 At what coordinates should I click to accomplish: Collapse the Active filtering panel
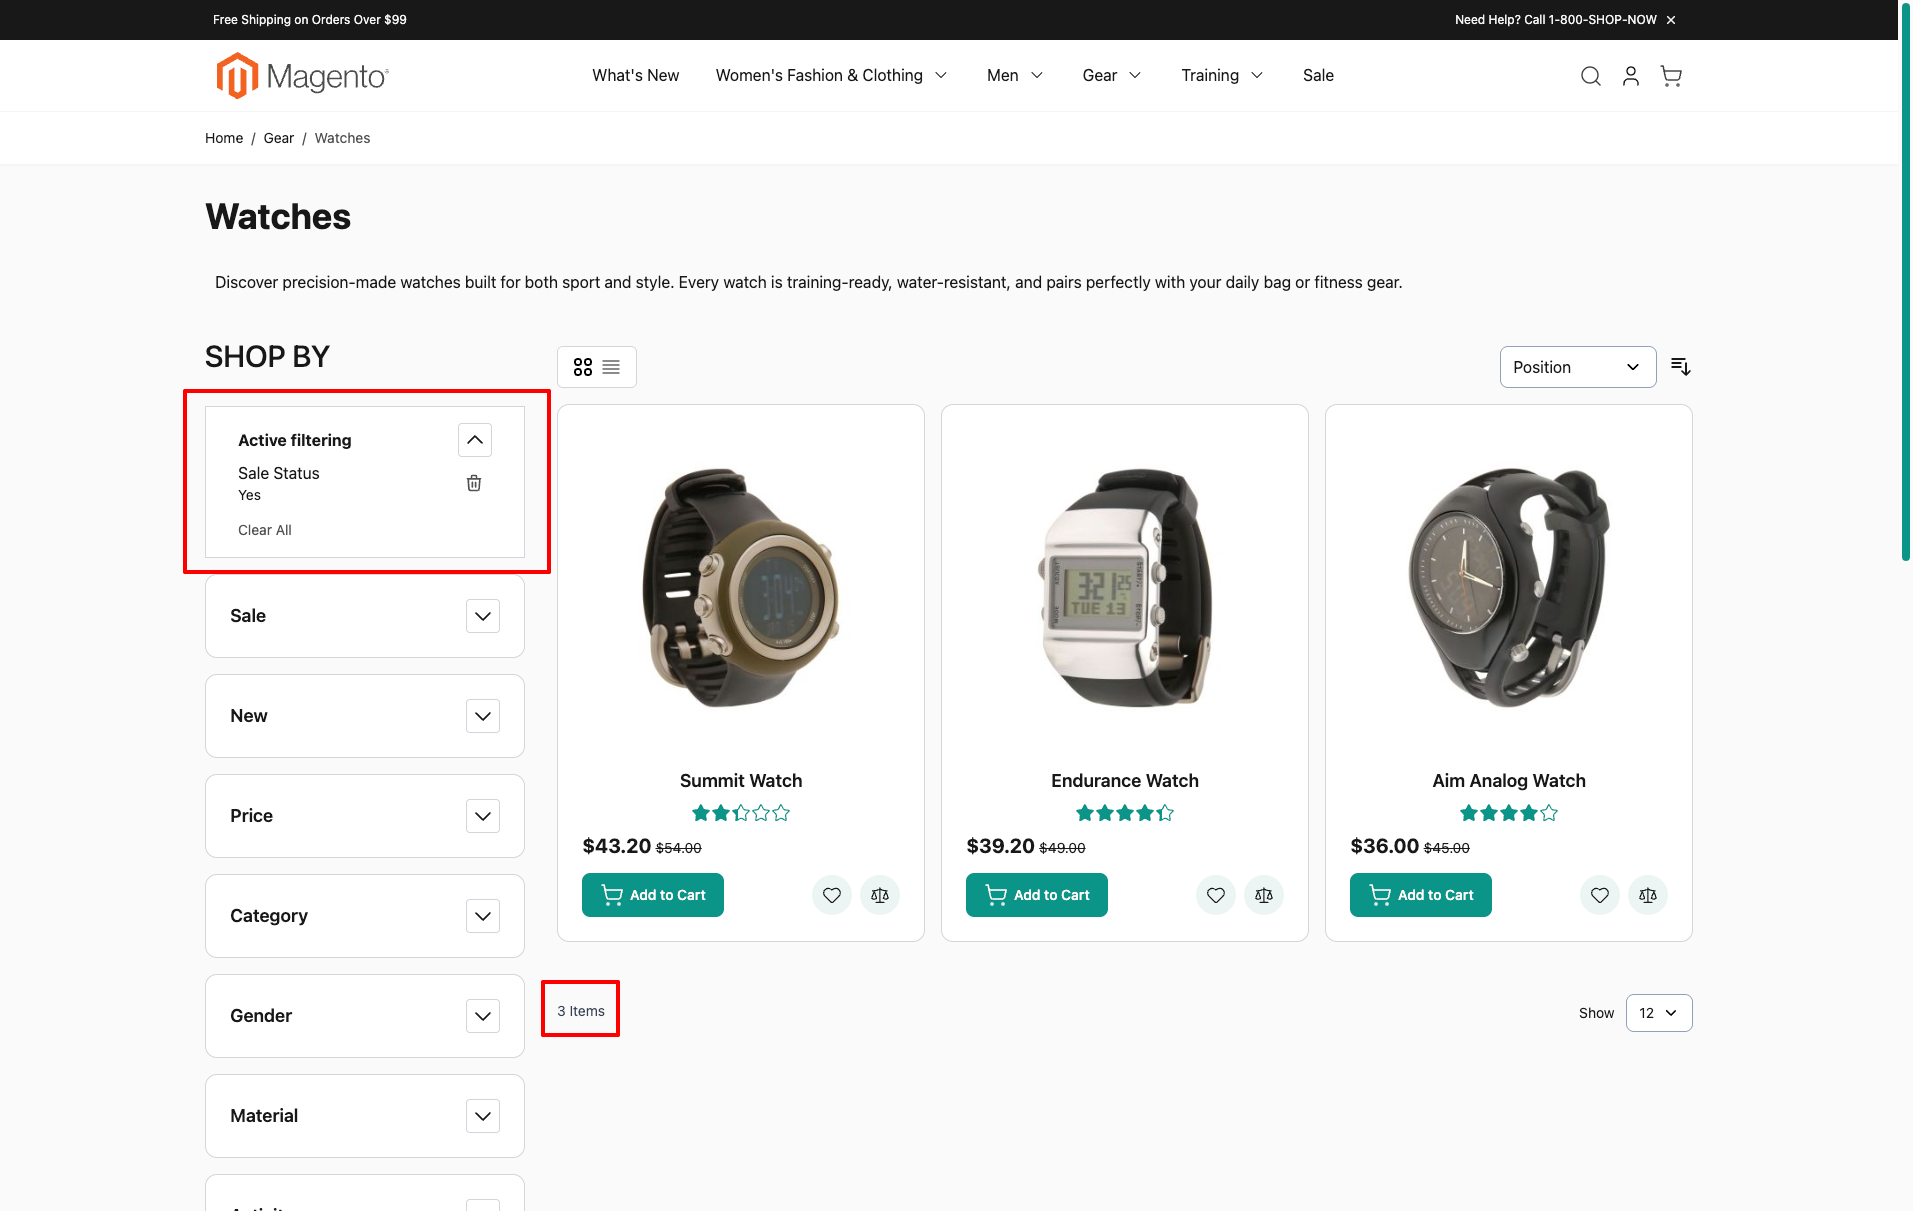coord(474,439)
